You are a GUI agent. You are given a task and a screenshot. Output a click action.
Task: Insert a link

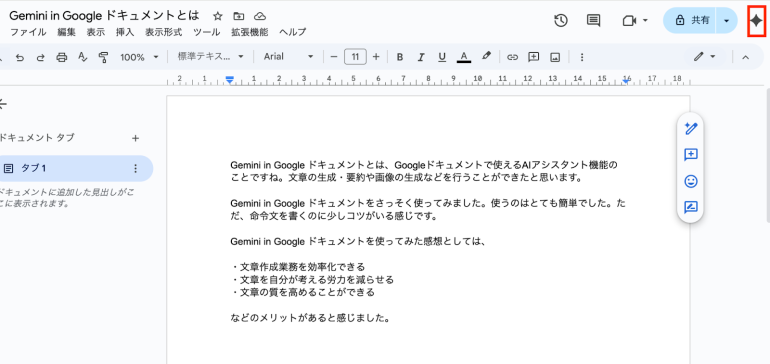pyautogui.click(x=512, y=57)
